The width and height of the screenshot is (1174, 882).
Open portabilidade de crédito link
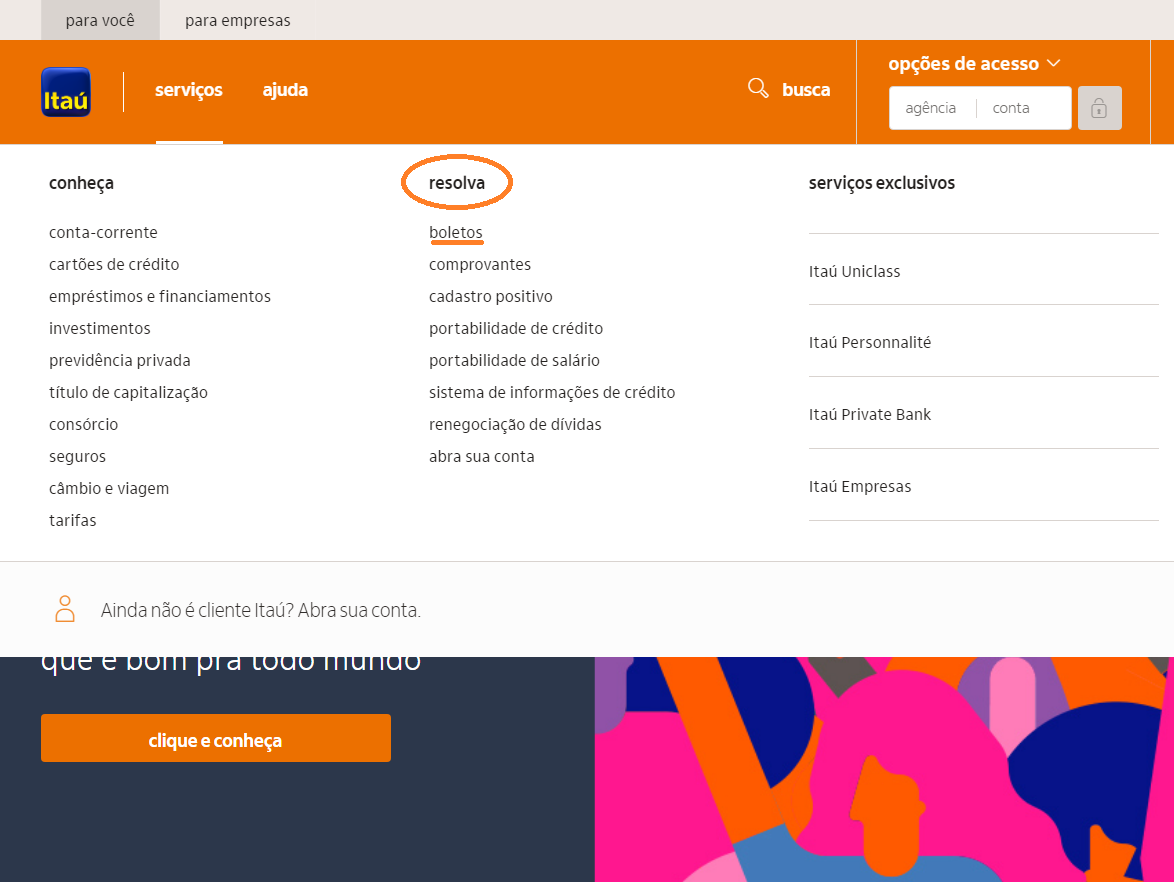point(516,329)
